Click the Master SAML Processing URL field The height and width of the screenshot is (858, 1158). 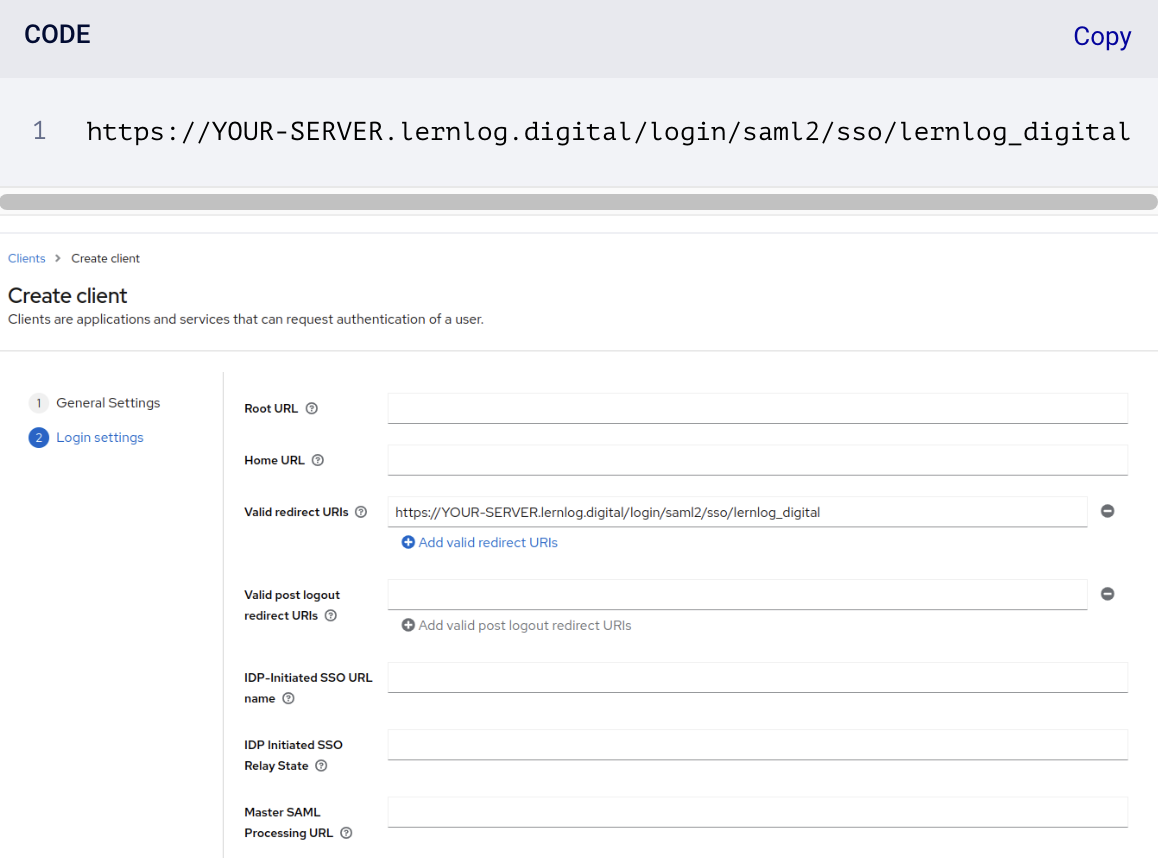[757, 812]
